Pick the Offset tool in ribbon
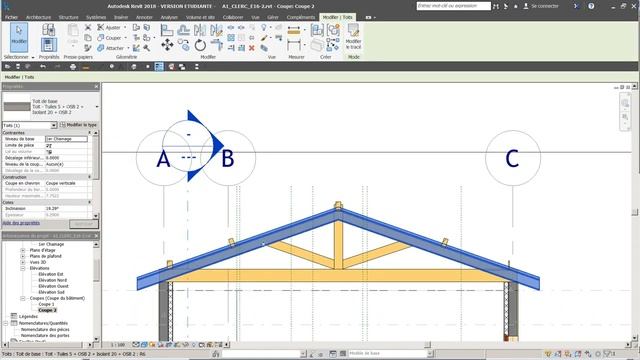This screenshot has width=640, height=360. point(183,29)
